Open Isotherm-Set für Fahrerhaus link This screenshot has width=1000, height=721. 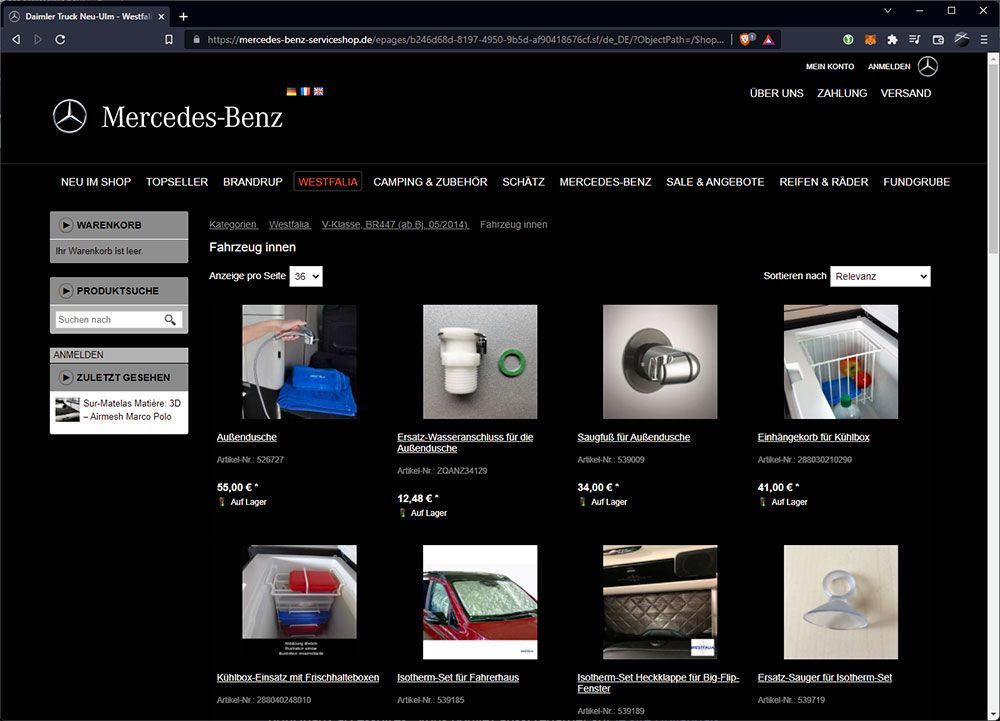[458, 678]
